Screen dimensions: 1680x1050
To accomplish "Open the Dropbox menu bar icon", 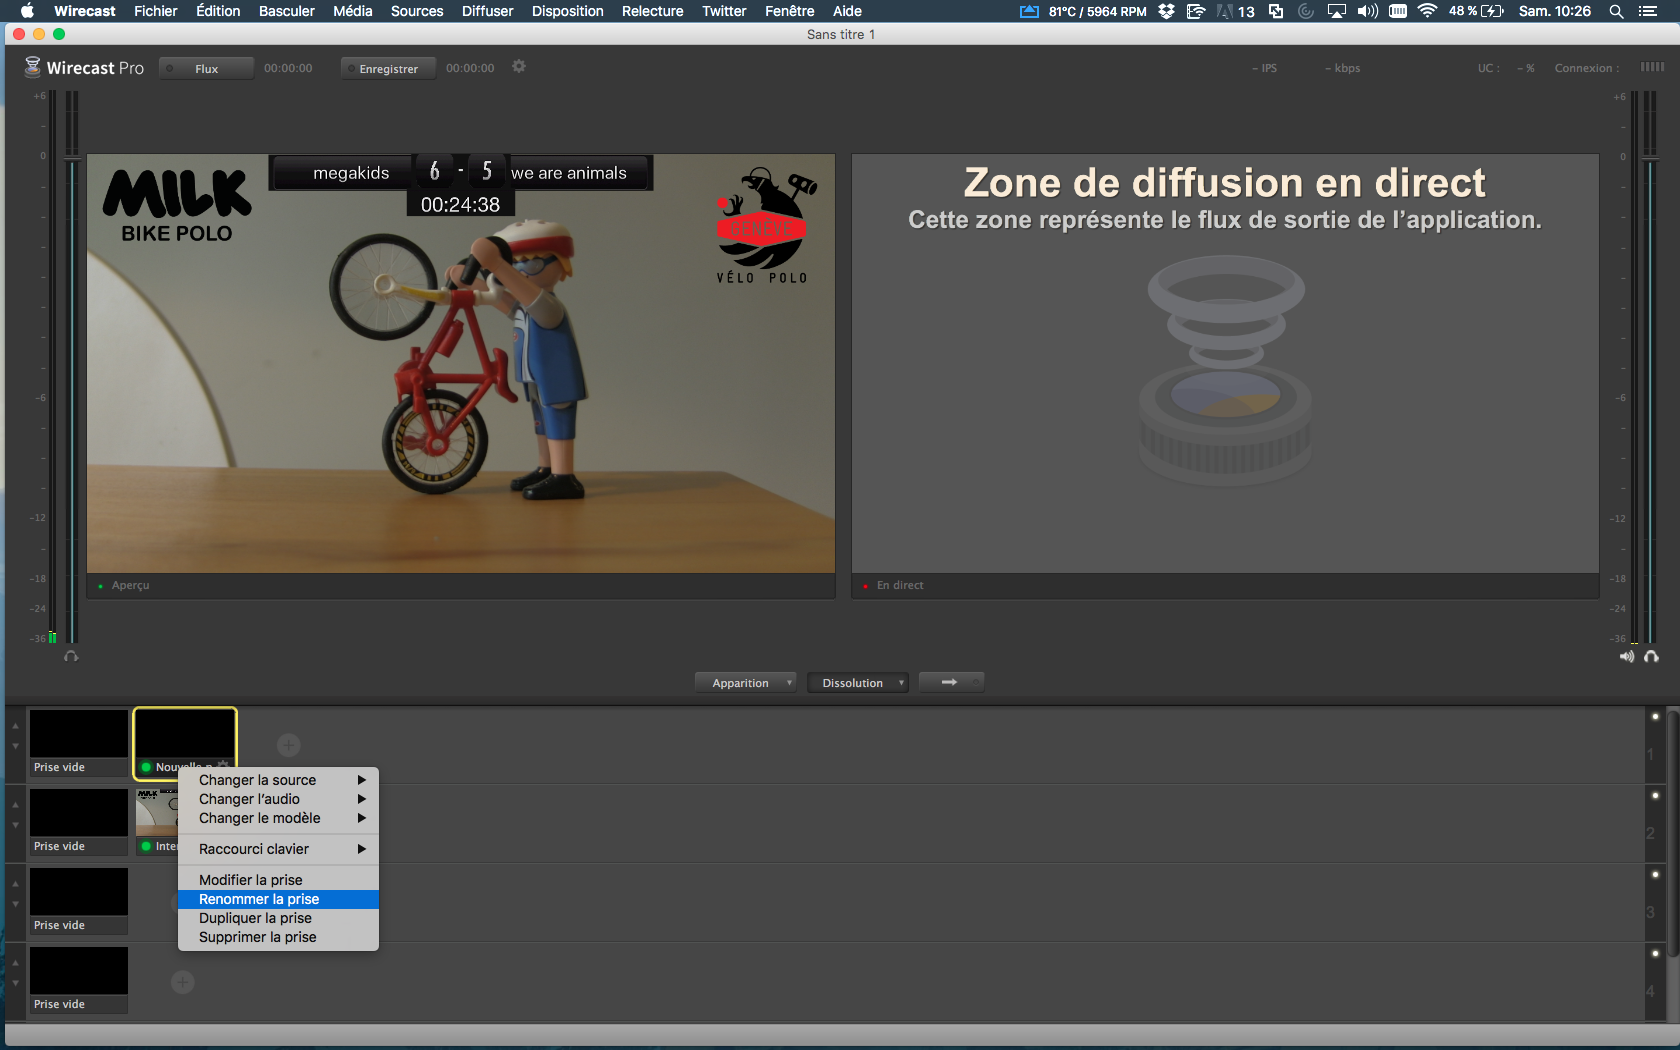I will click(x=1166, y=11).
